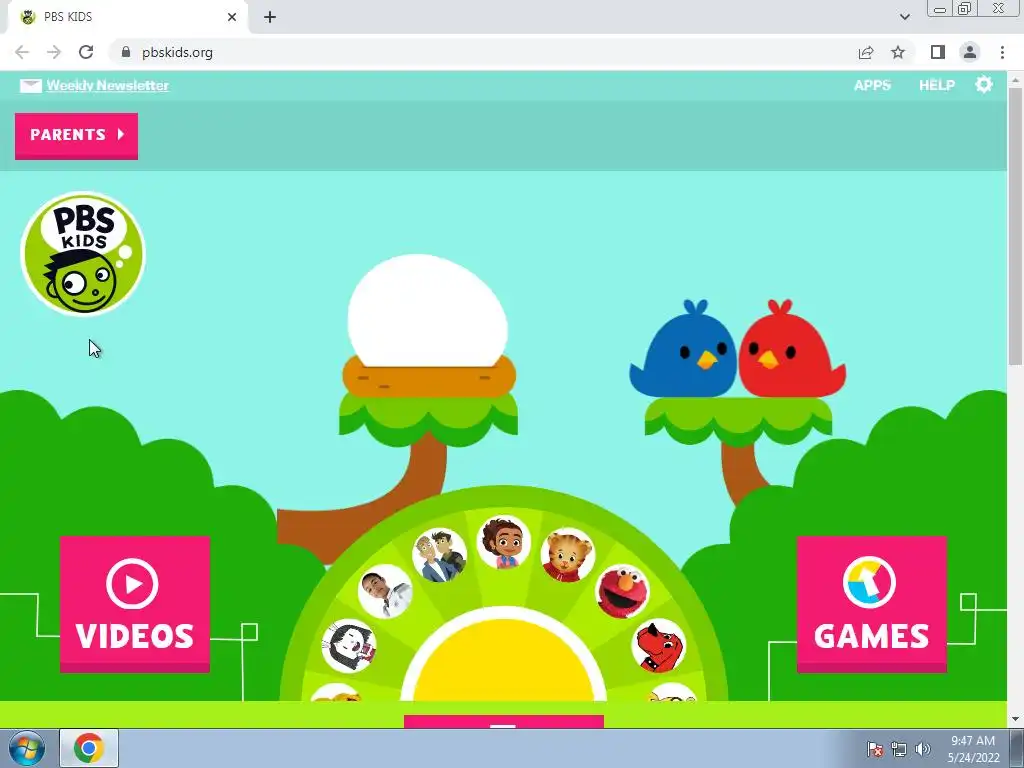Click the Weekly Newsletter envelope icon
This screenshot has height=768, width=1024.
pyautogui.click(x=30, y=86)
